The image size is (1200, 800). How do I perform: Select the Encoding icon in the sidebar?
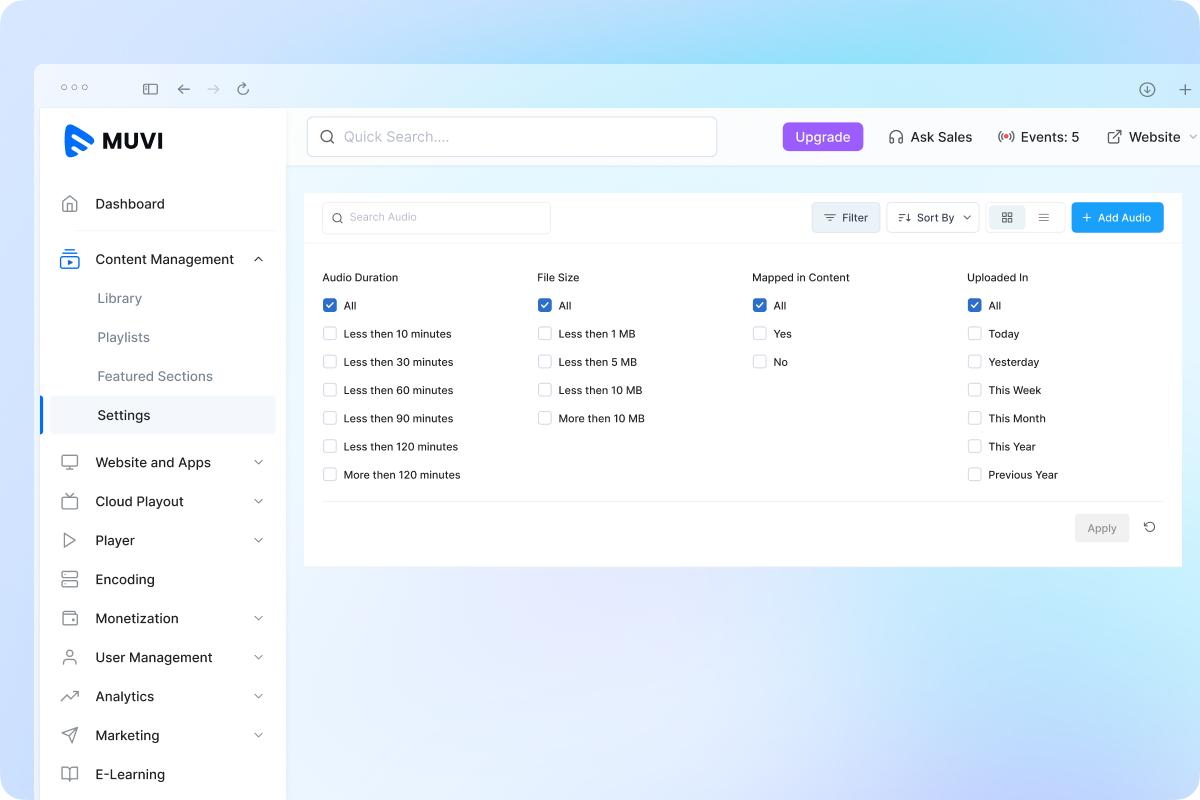click(x=70, y=579)
